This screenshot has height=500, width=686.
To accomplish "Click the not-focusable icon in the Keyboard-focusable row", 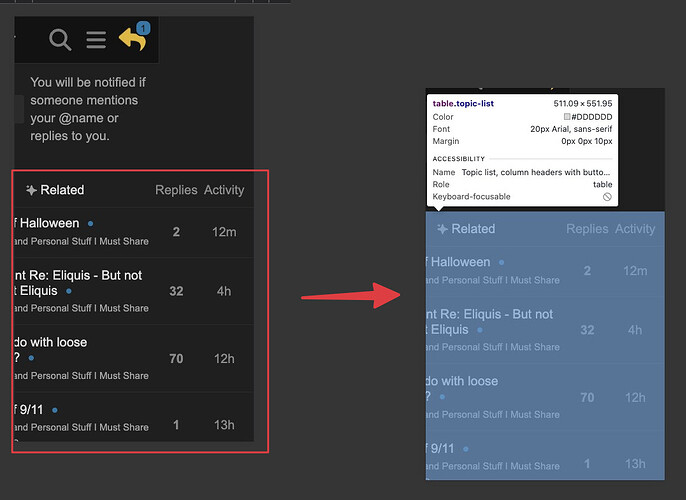I will tap(607, 197).
